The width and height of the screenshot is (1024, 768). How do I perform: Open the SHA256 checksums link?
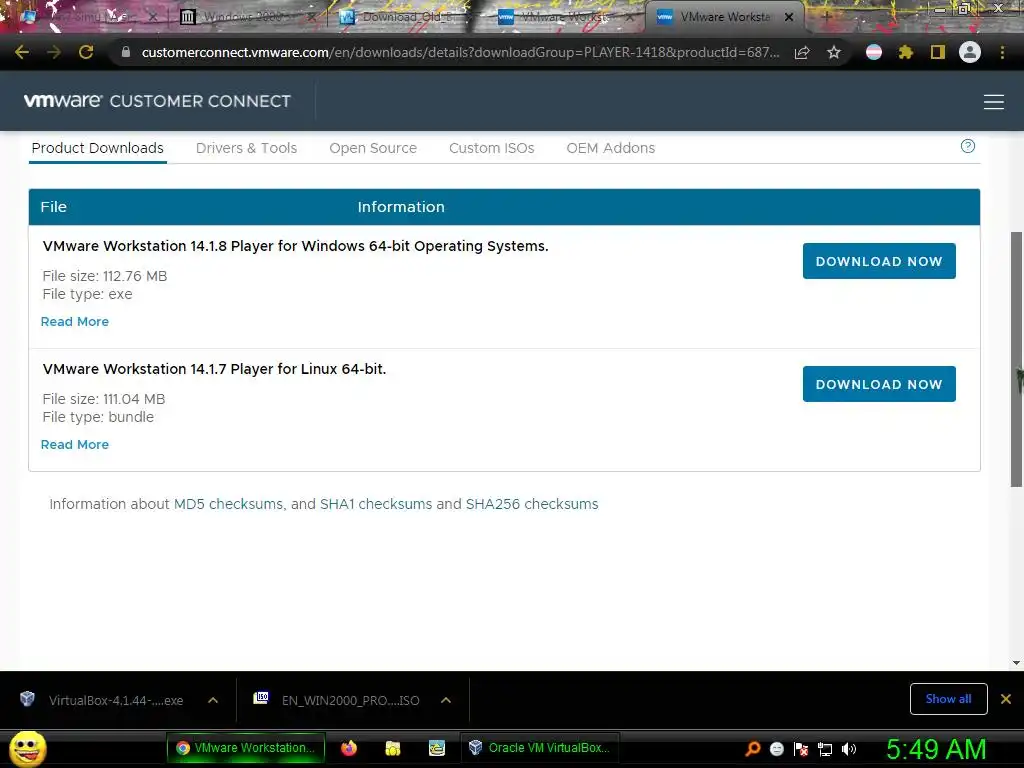[x=532, y=504]
